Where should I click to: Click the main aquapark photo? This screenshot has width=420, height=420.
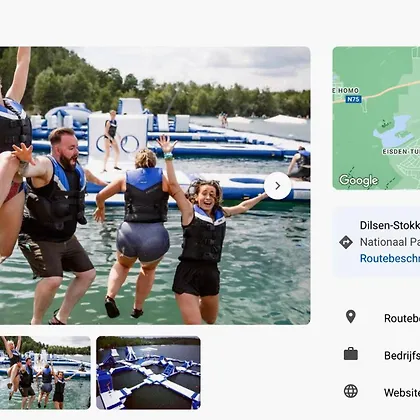pyautogui.click(x=155, y=186)
